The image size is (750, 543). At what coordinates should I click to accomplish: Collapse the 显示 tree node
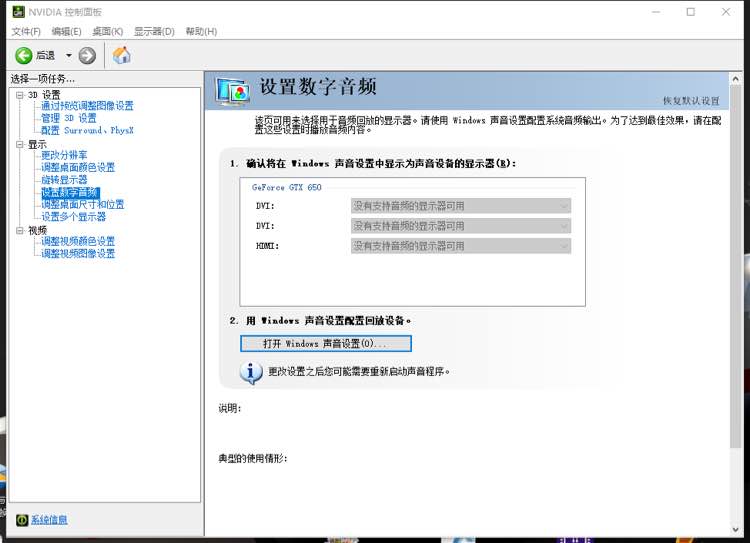tap(20, 144)
